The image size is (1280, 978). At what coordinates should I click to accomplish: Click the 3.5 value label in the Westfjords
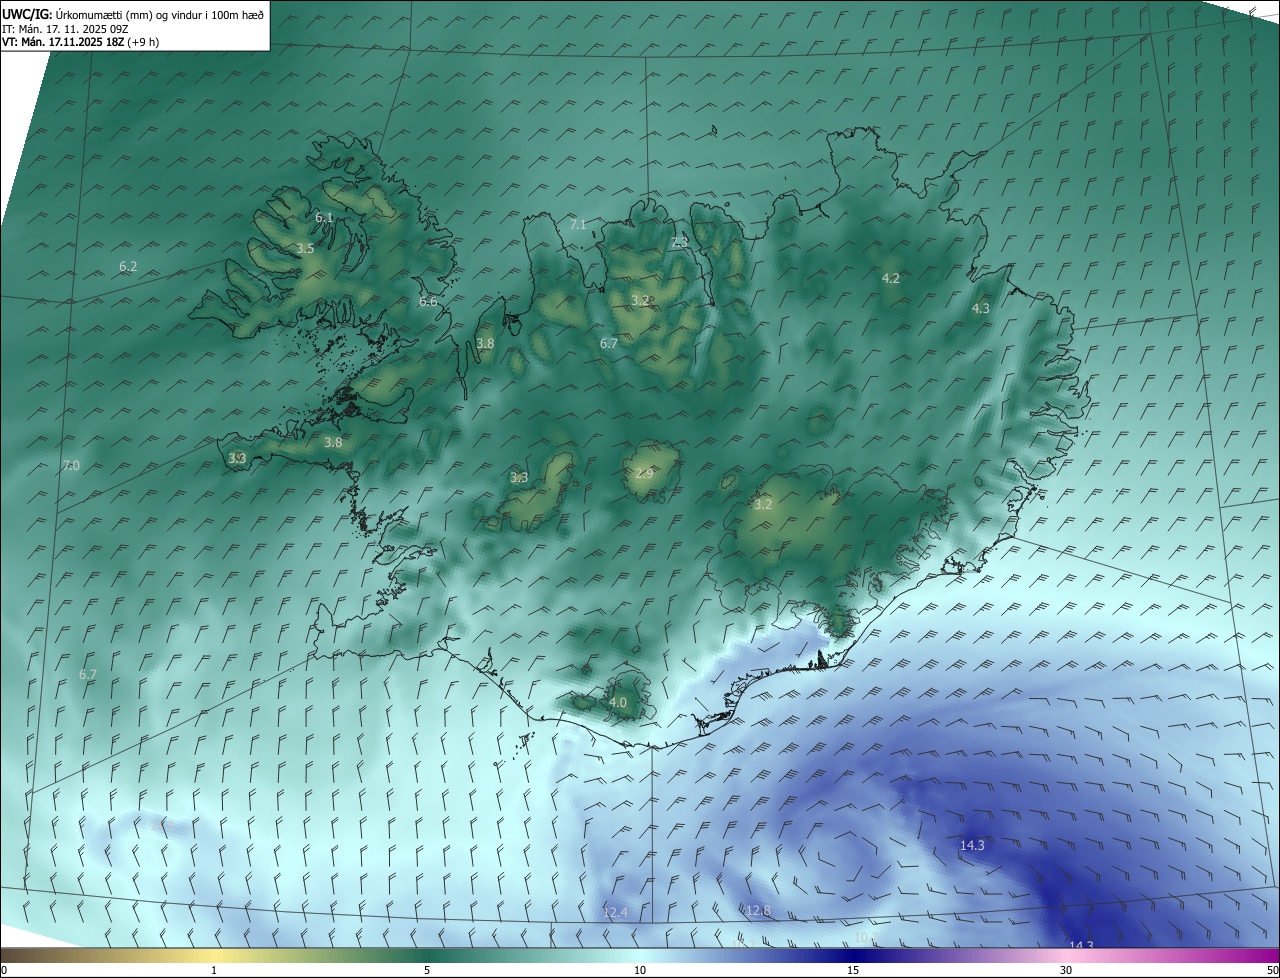click(x=305, y=248)
